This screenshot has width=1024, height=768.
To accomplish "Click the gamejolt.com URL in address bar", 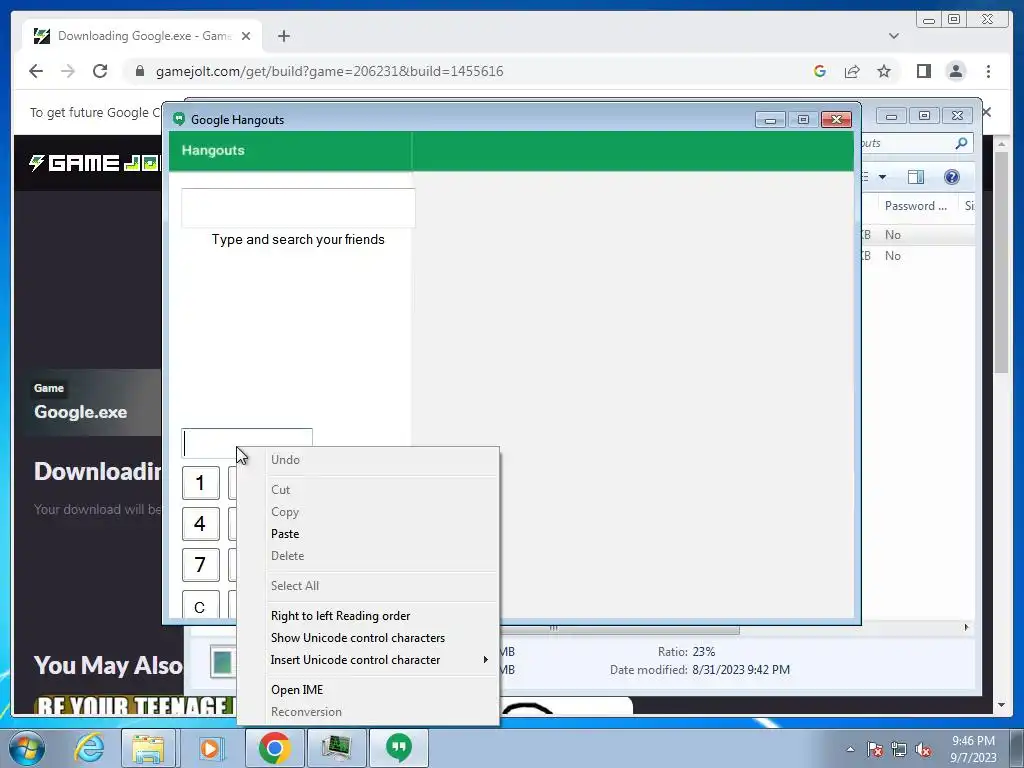I will click(x=329, y=71).
